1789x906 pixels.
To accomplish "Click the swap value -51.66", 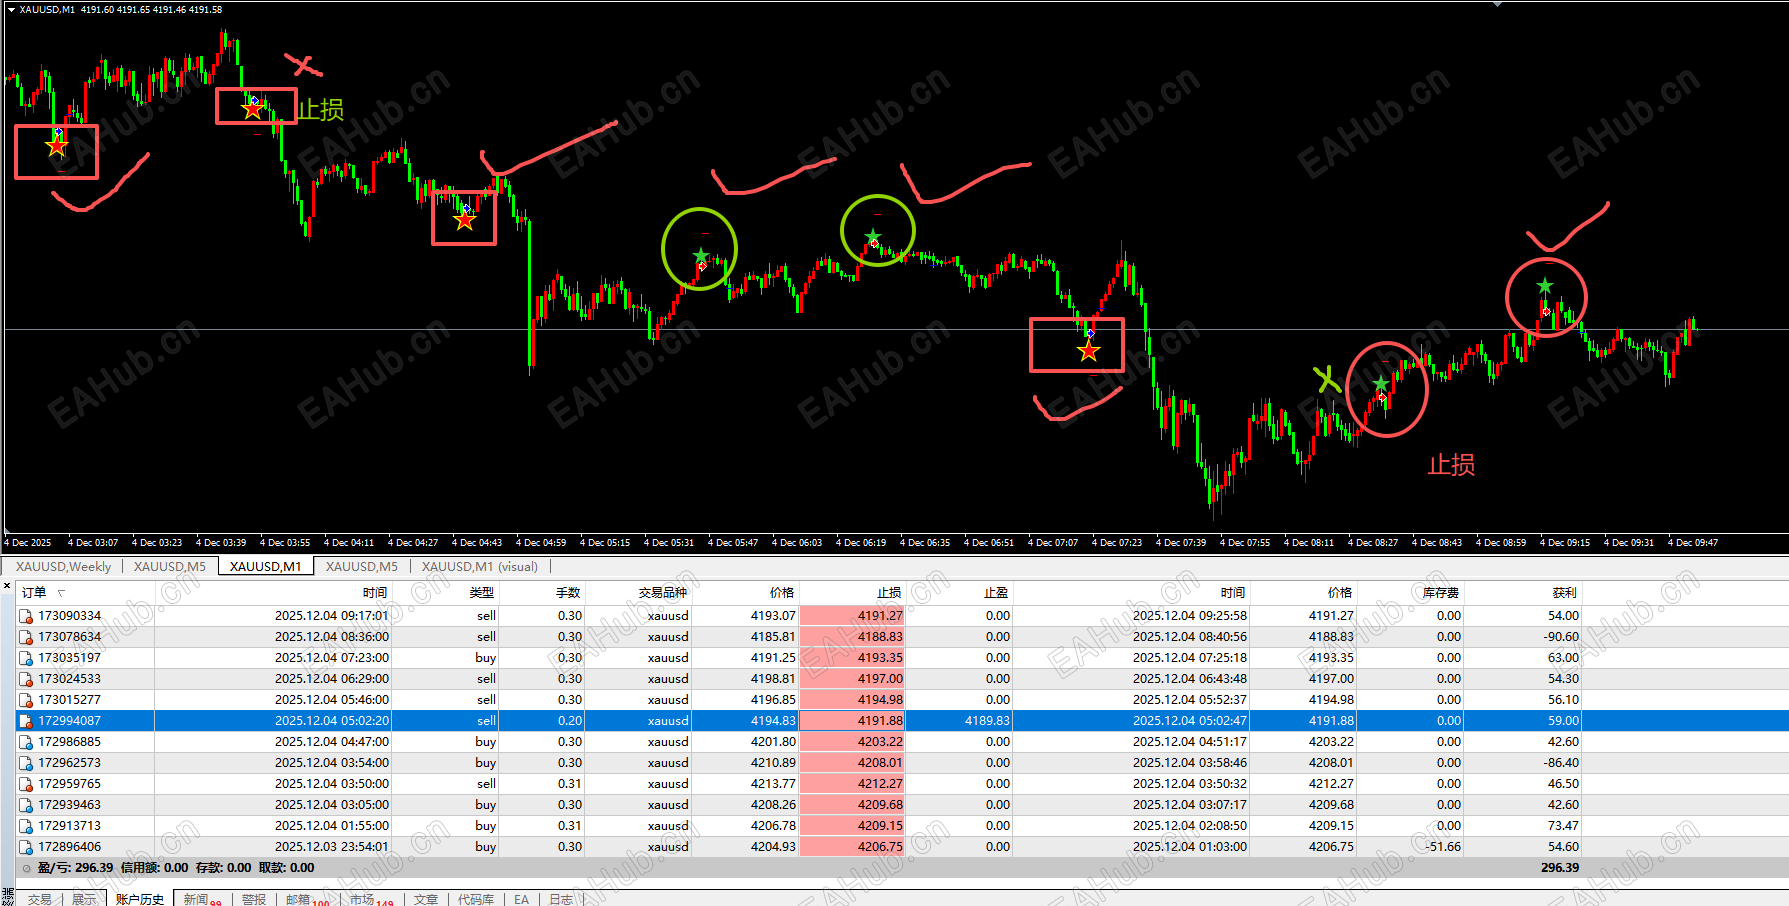I will [x=1443, y=847].
